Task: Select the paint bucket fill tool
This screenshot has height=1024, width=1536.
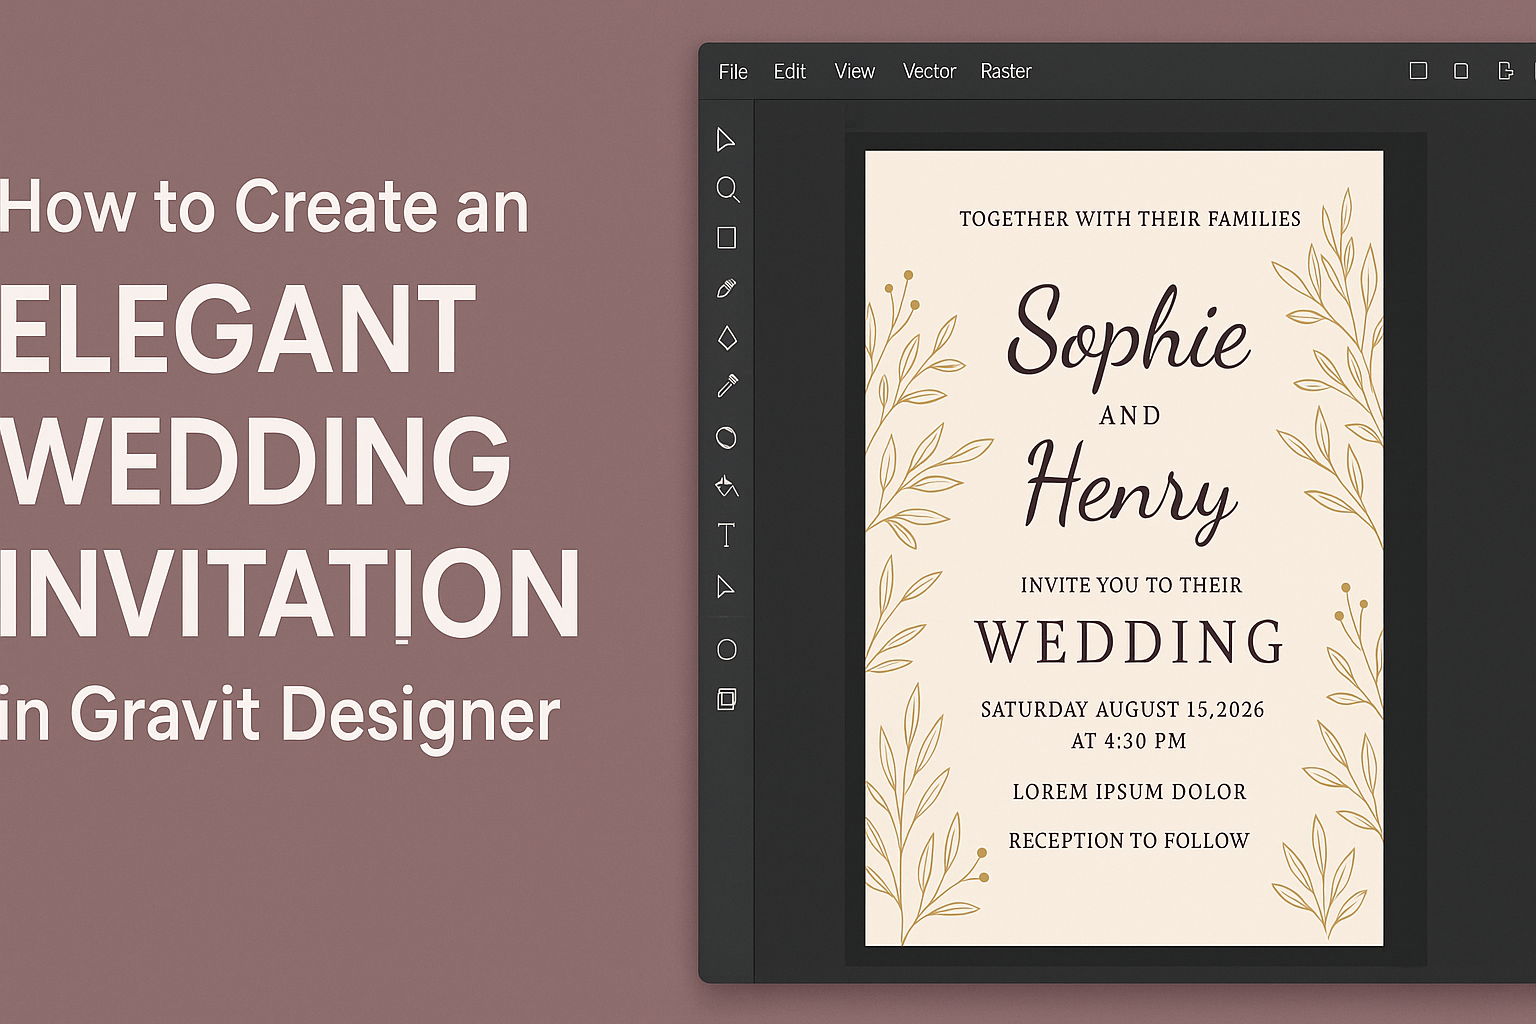Action: 727,487
